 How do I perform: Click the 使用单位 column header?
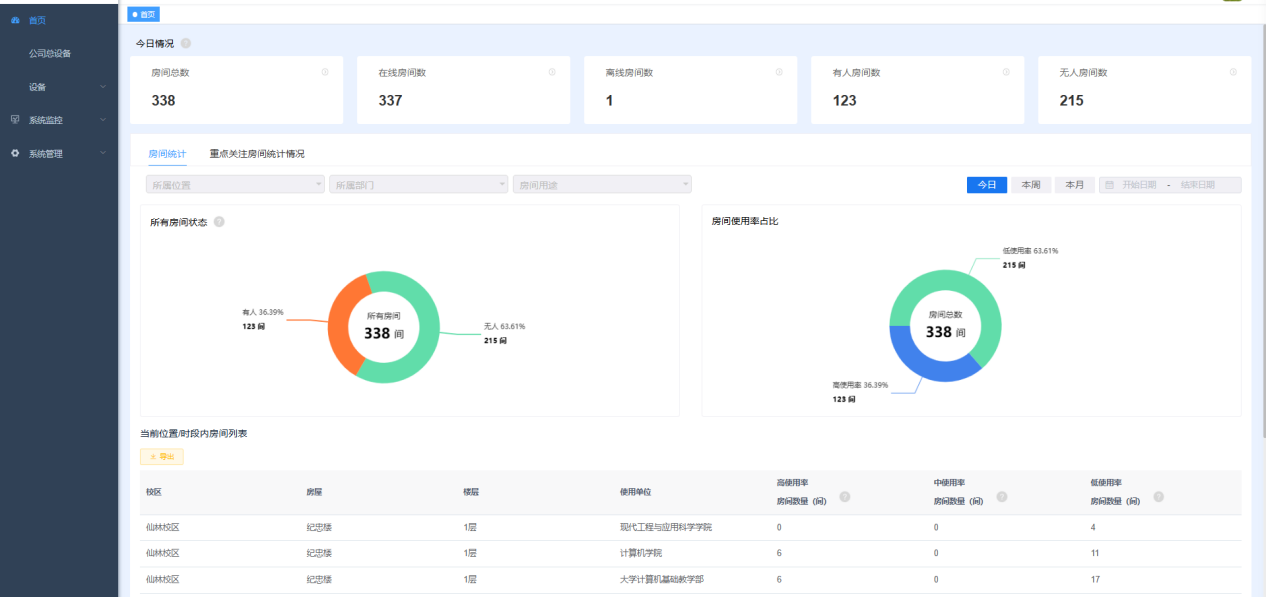click(635, 492)
